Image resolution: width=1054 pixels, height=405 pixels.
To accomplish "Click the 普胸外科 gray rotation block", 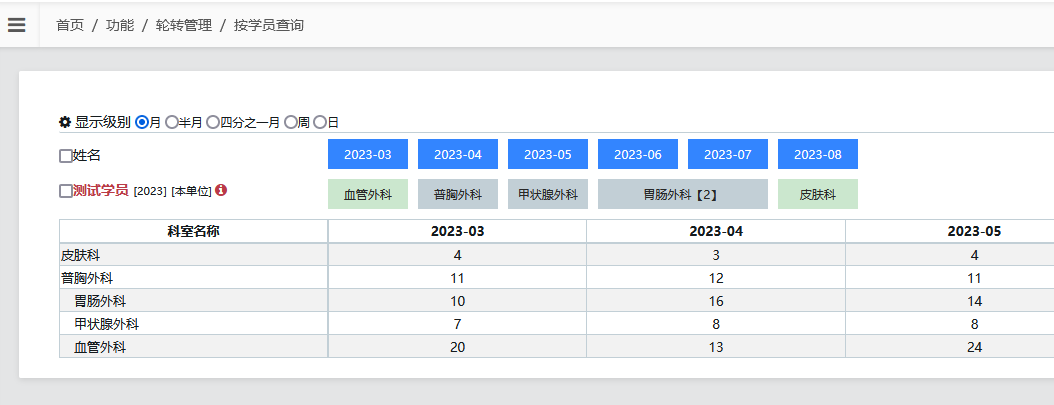I will (x=458, y=194).
